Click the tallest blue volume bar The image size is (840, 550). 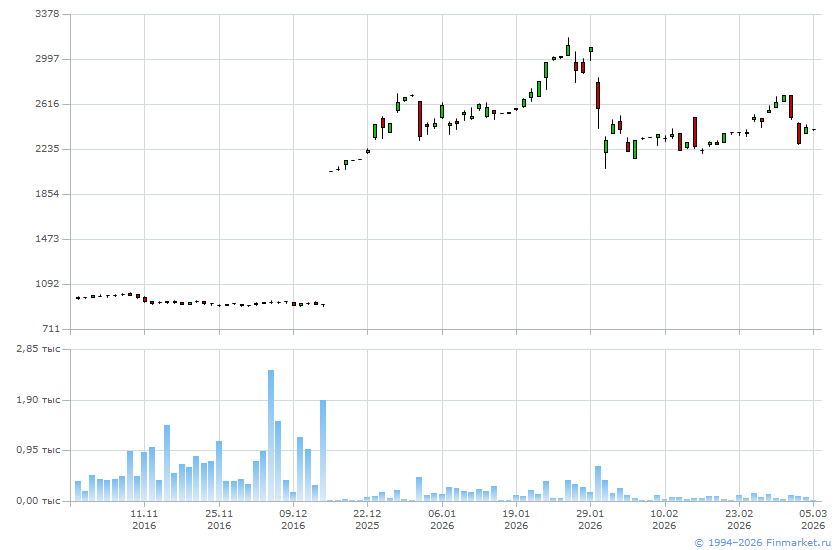tap(270, 435)
